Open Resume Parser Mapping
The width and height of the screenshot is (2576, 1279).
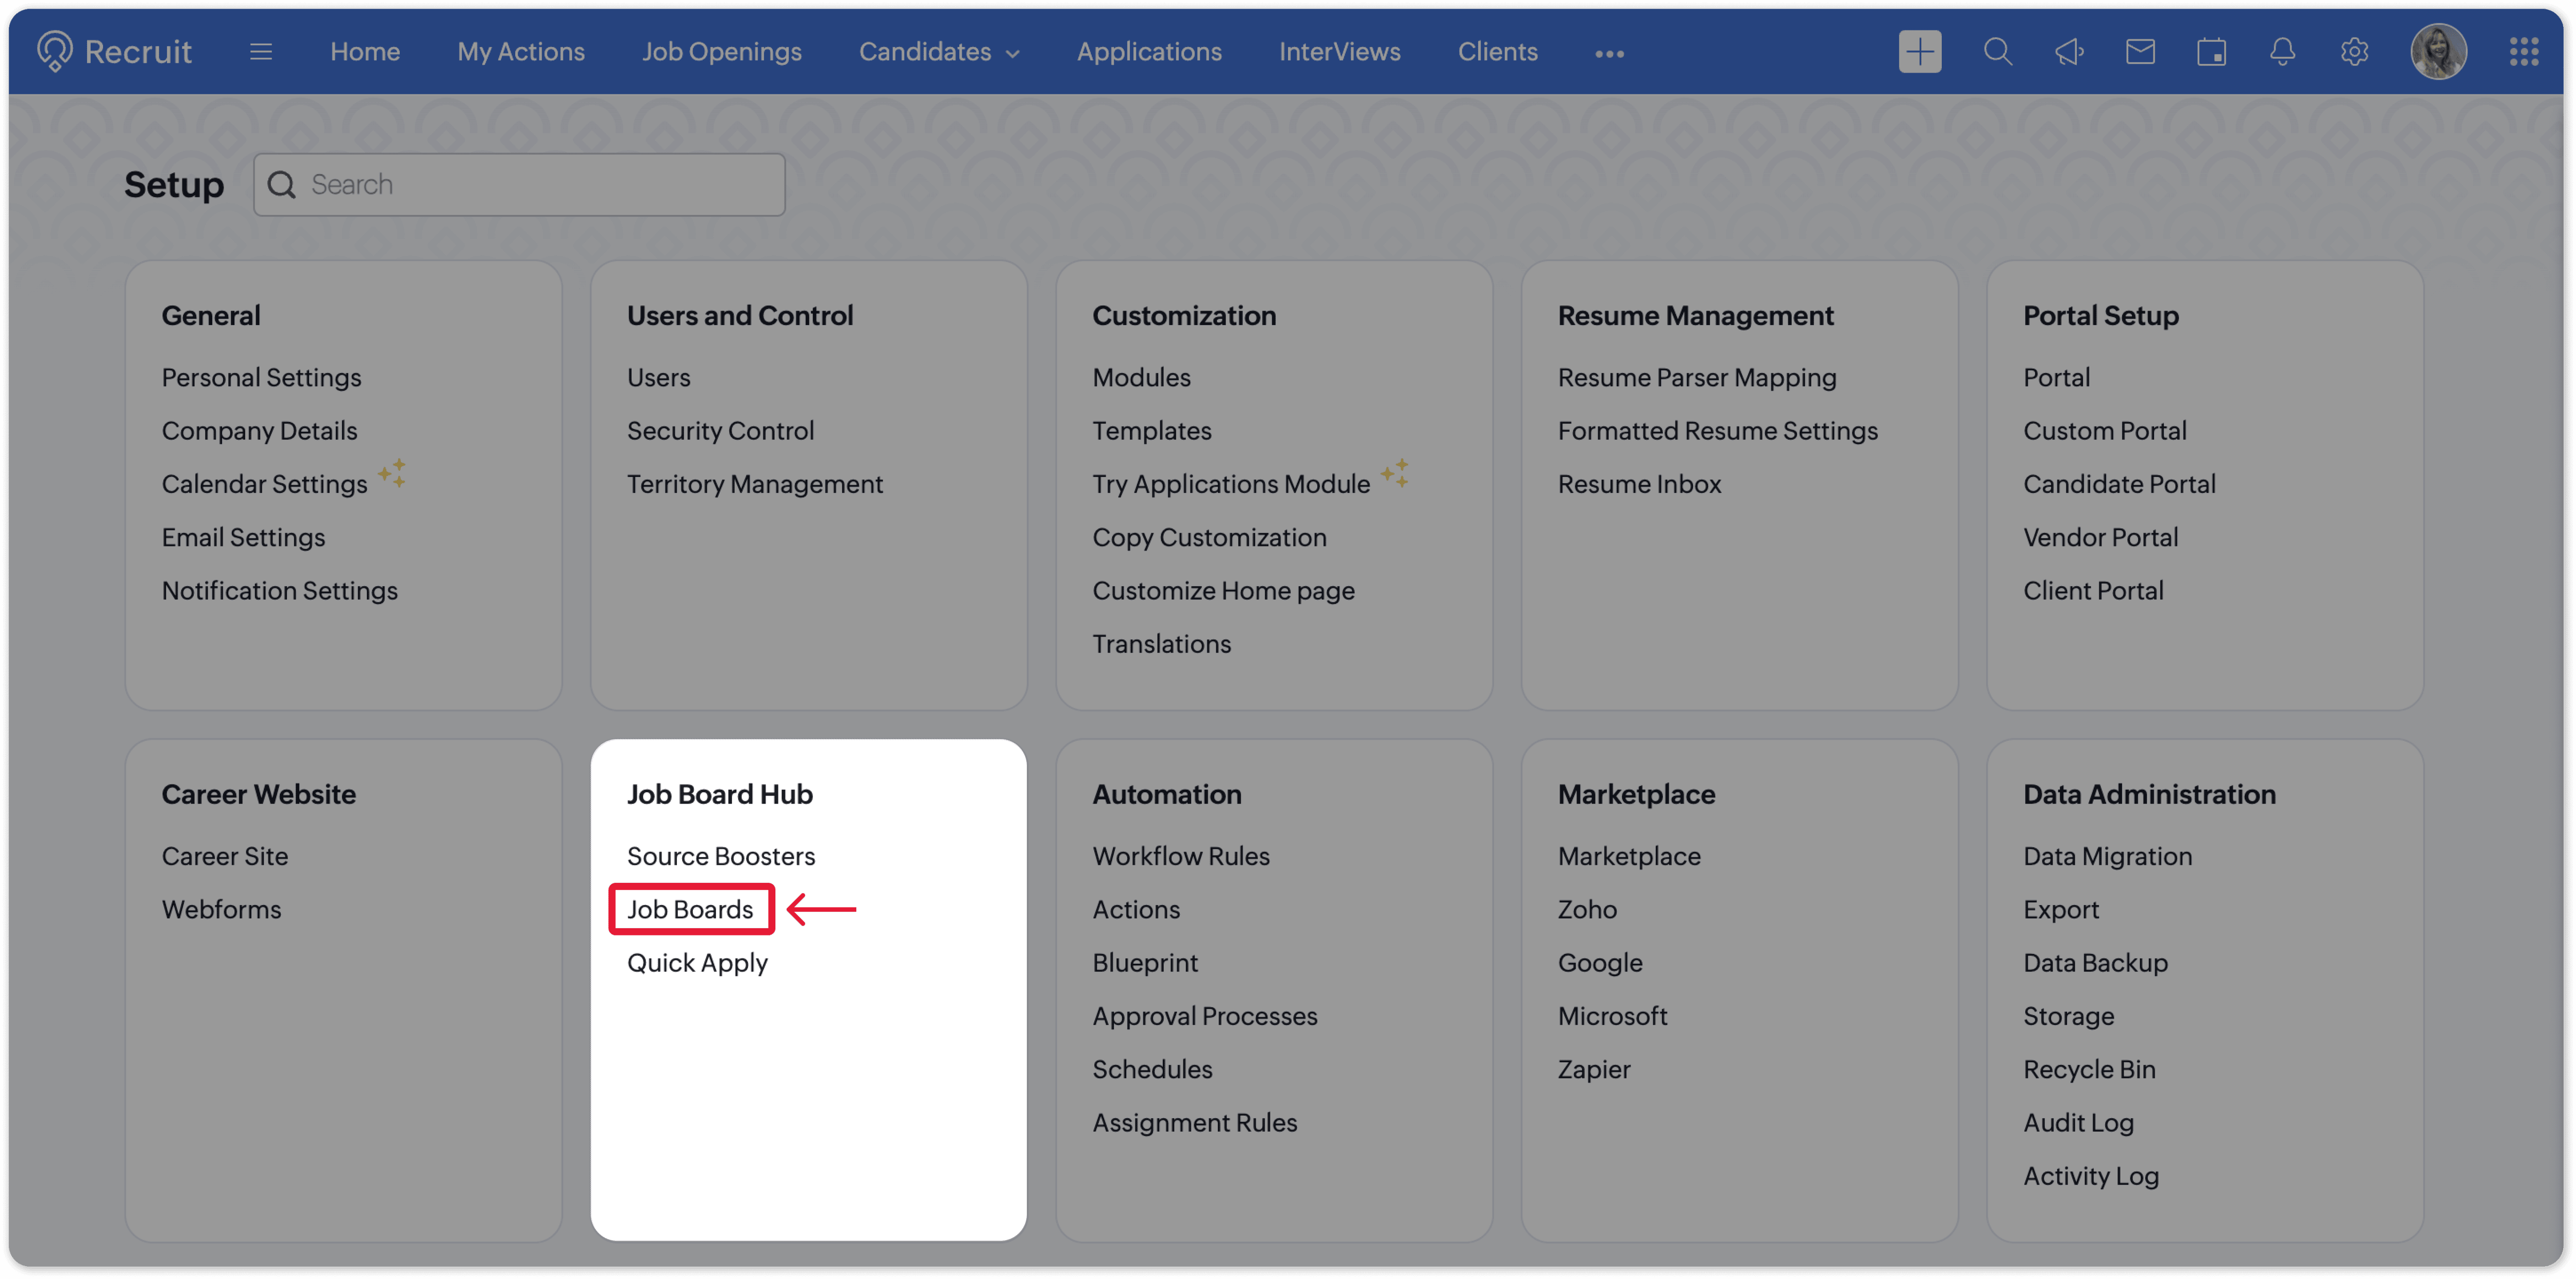click(1696, 378)
